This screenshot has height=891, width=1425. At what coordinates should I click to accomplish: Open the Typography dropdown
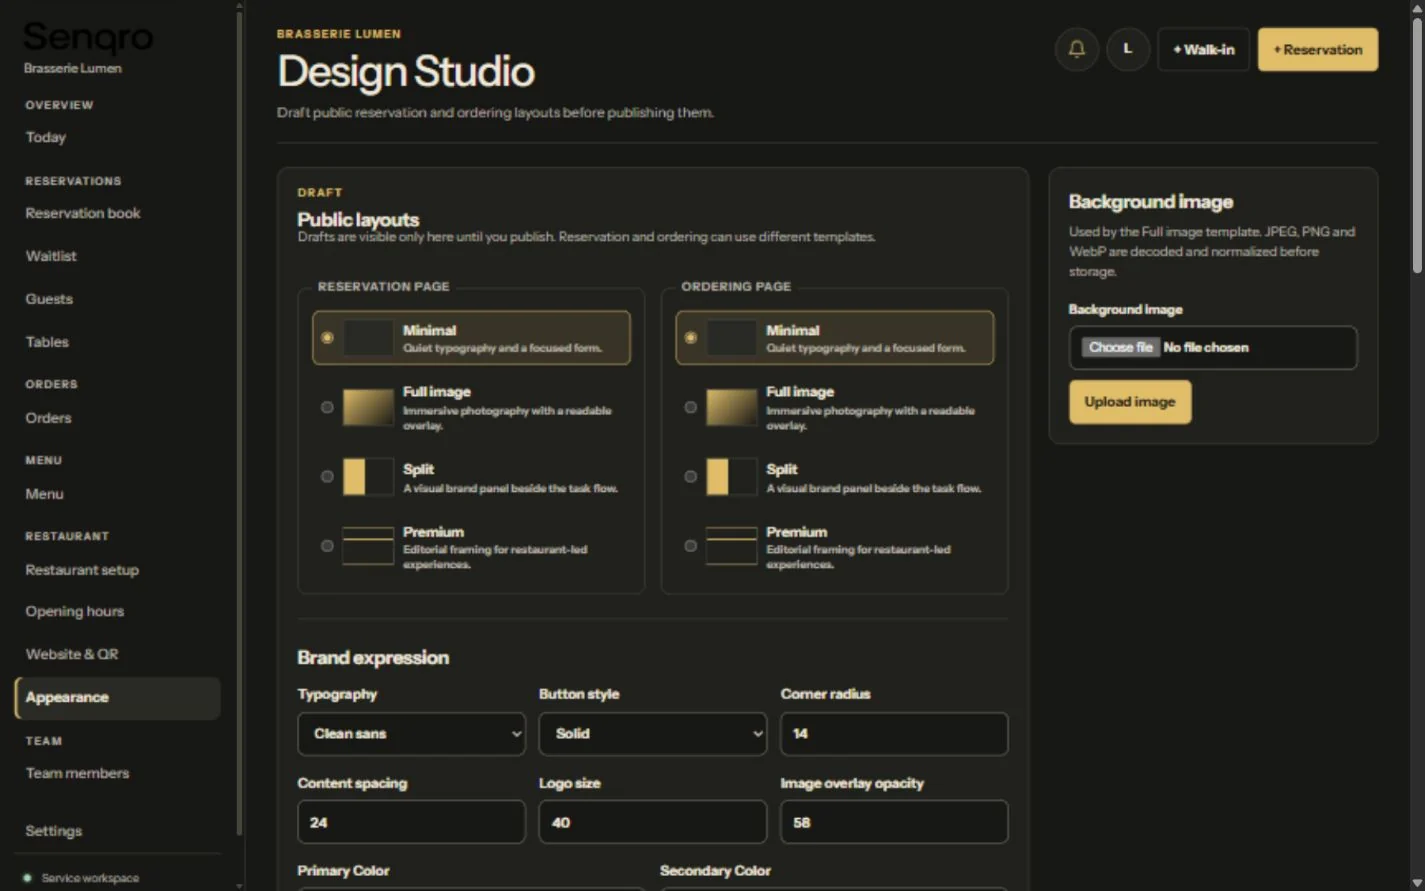click(x=411, y=734)
